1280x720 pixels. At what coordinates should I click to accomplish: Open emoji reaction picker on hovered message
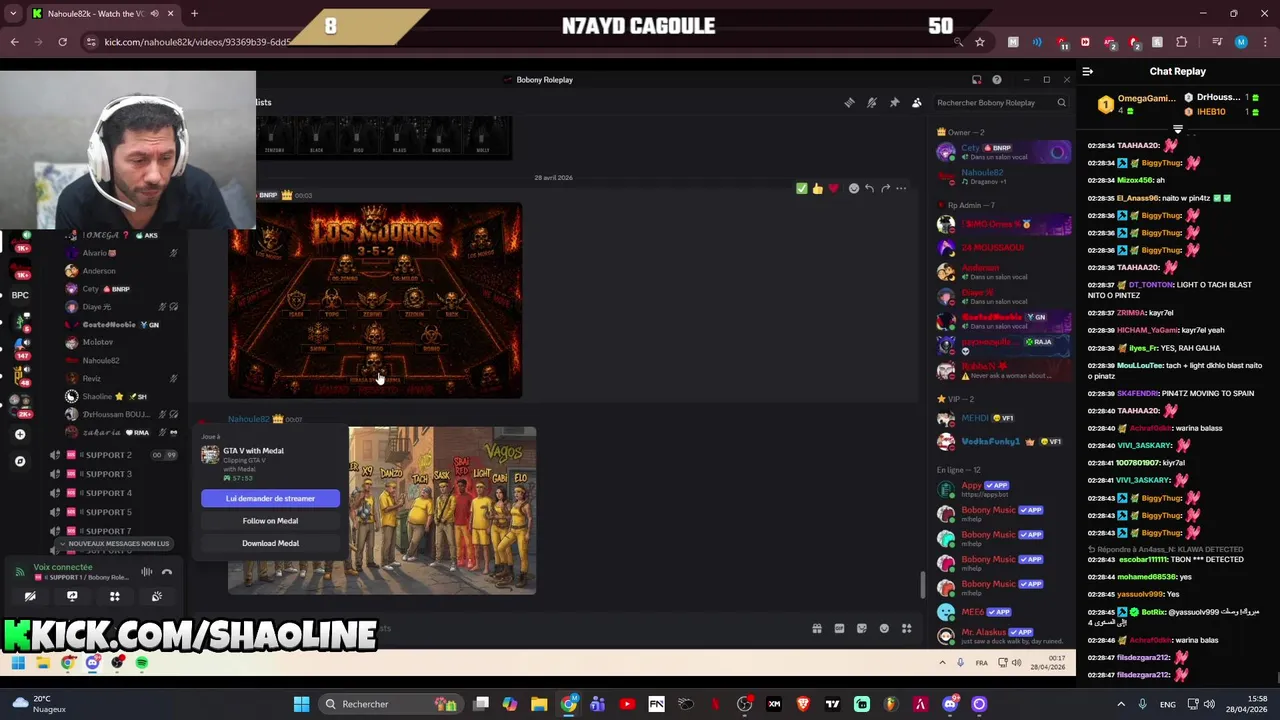point(853,188)
